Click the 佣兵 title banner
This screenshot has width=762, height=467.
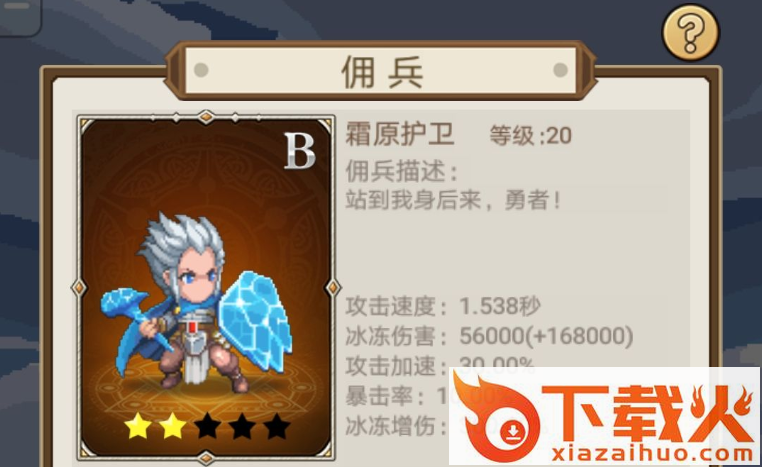click(382, 71)
